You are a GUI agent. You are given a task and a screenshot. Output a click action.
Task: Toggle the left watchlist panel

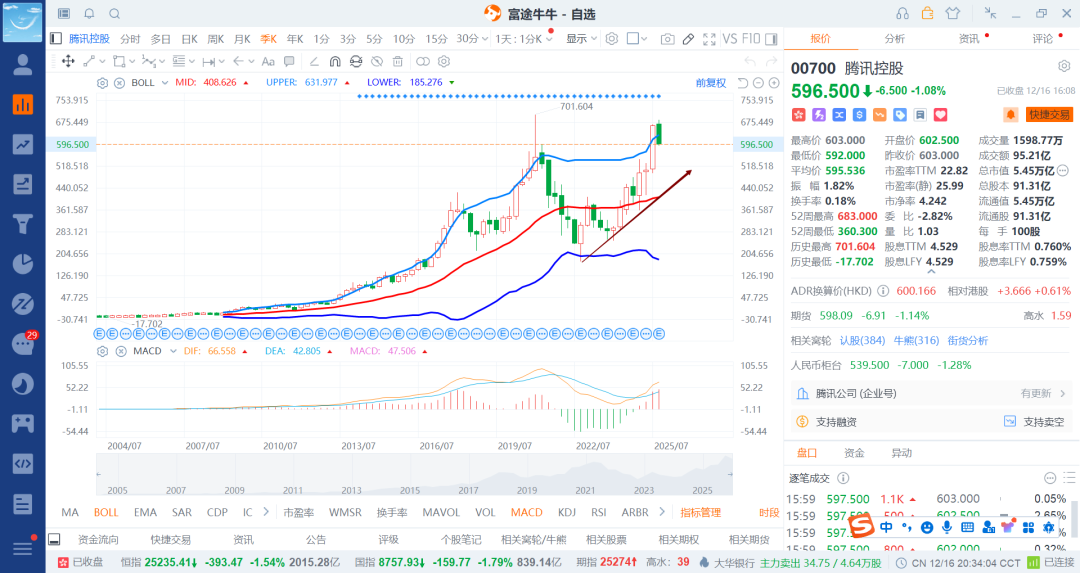pos(56,39)
